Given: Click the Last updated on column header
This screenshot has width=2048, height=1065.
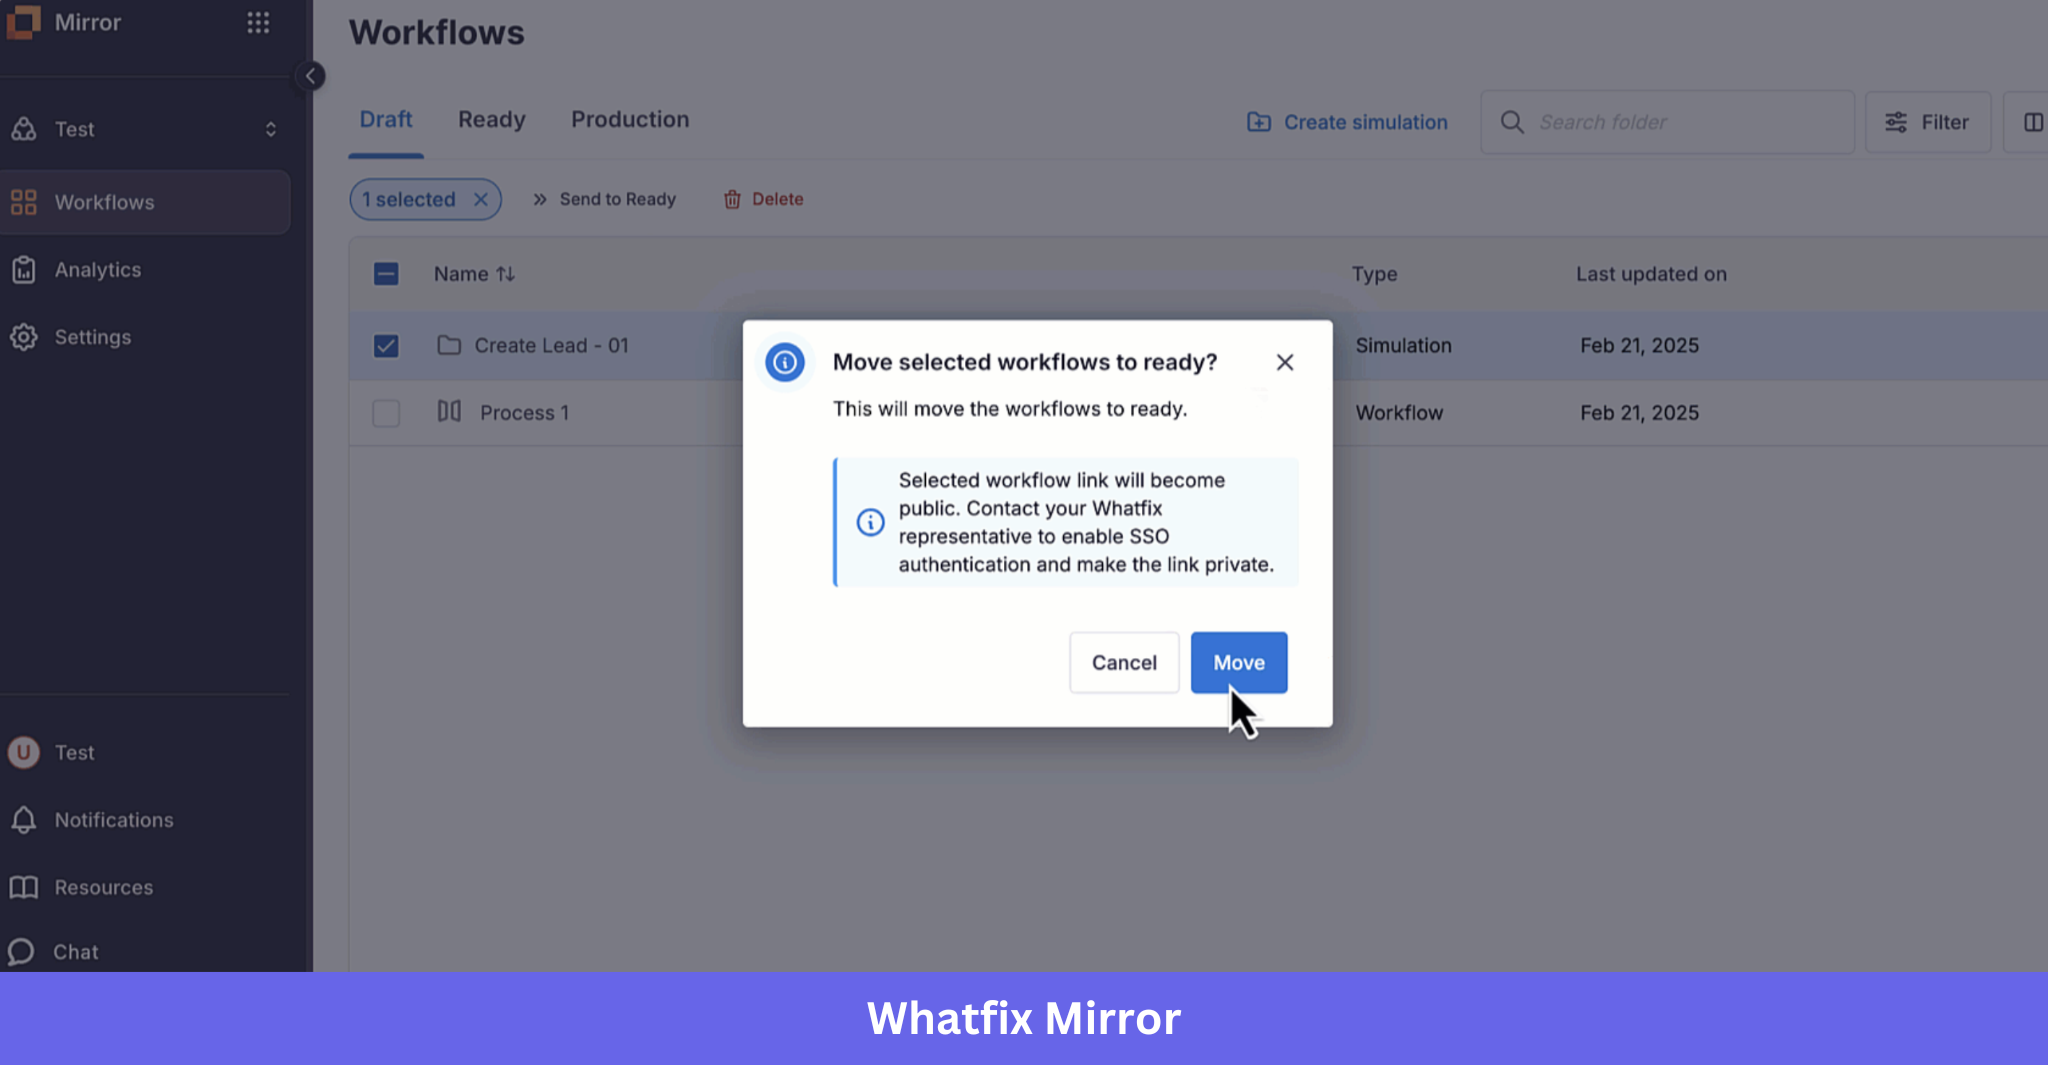Looking at the screenshot, I should coord(1651,274).
